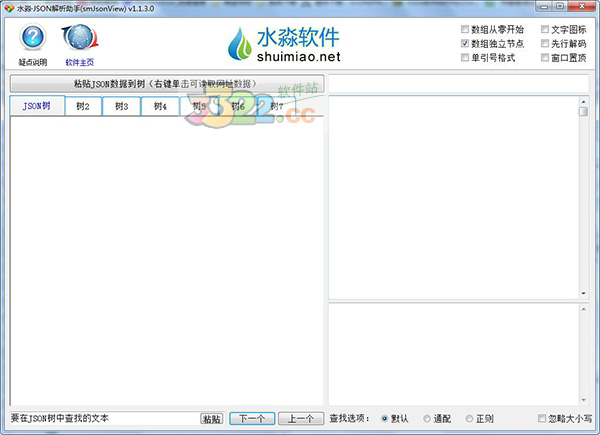Click lower pane scrollbar up arrow

tap(583, 309)
